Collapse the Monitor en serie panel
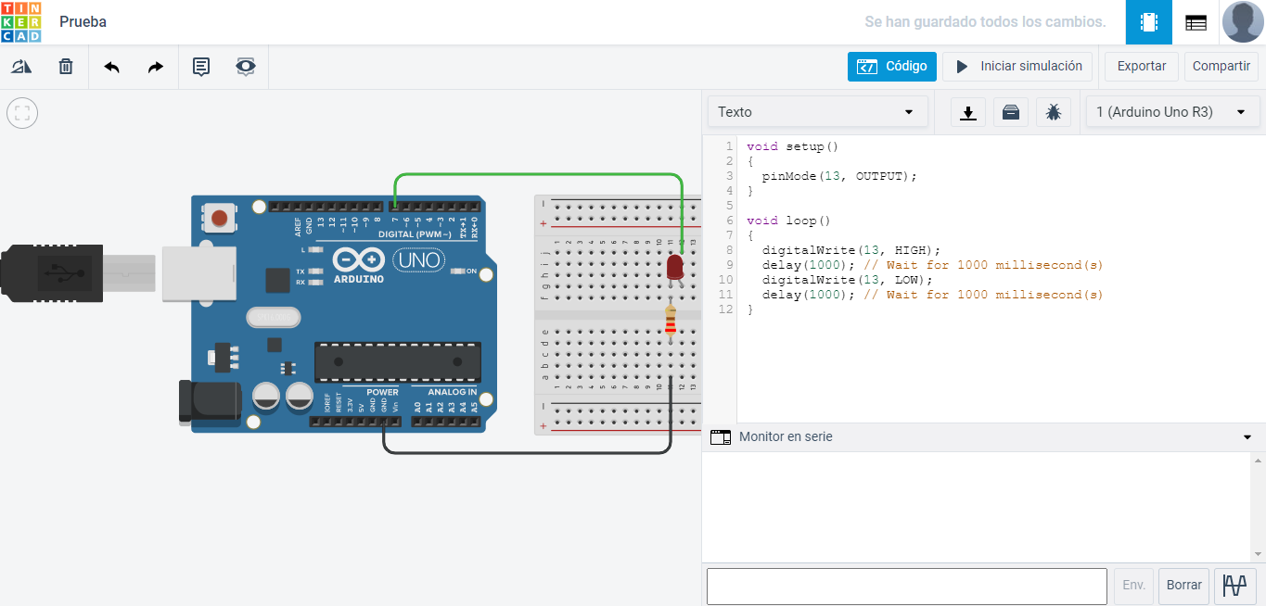This screenshot has height=606, width=1266. (x=1247, y=437)
